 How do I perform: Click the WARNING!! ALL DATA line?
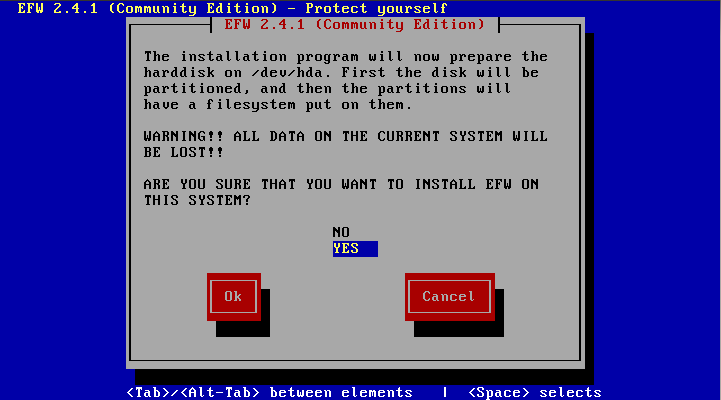tap(345, 137)
